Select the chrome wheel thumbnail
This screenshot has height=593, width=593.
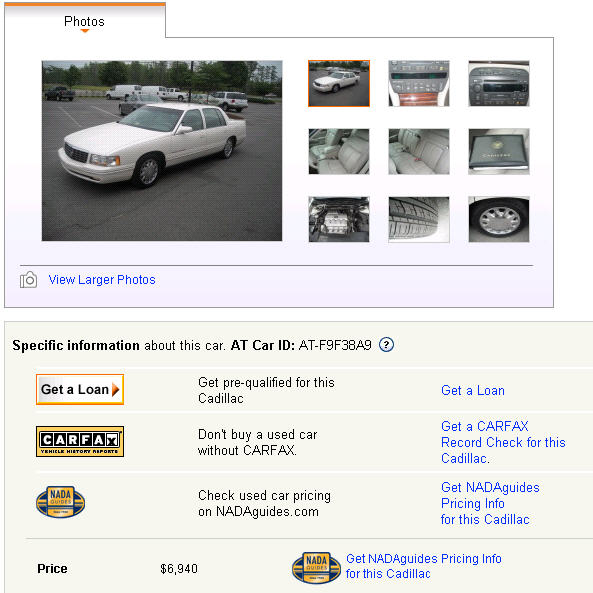tap(499, 219)
